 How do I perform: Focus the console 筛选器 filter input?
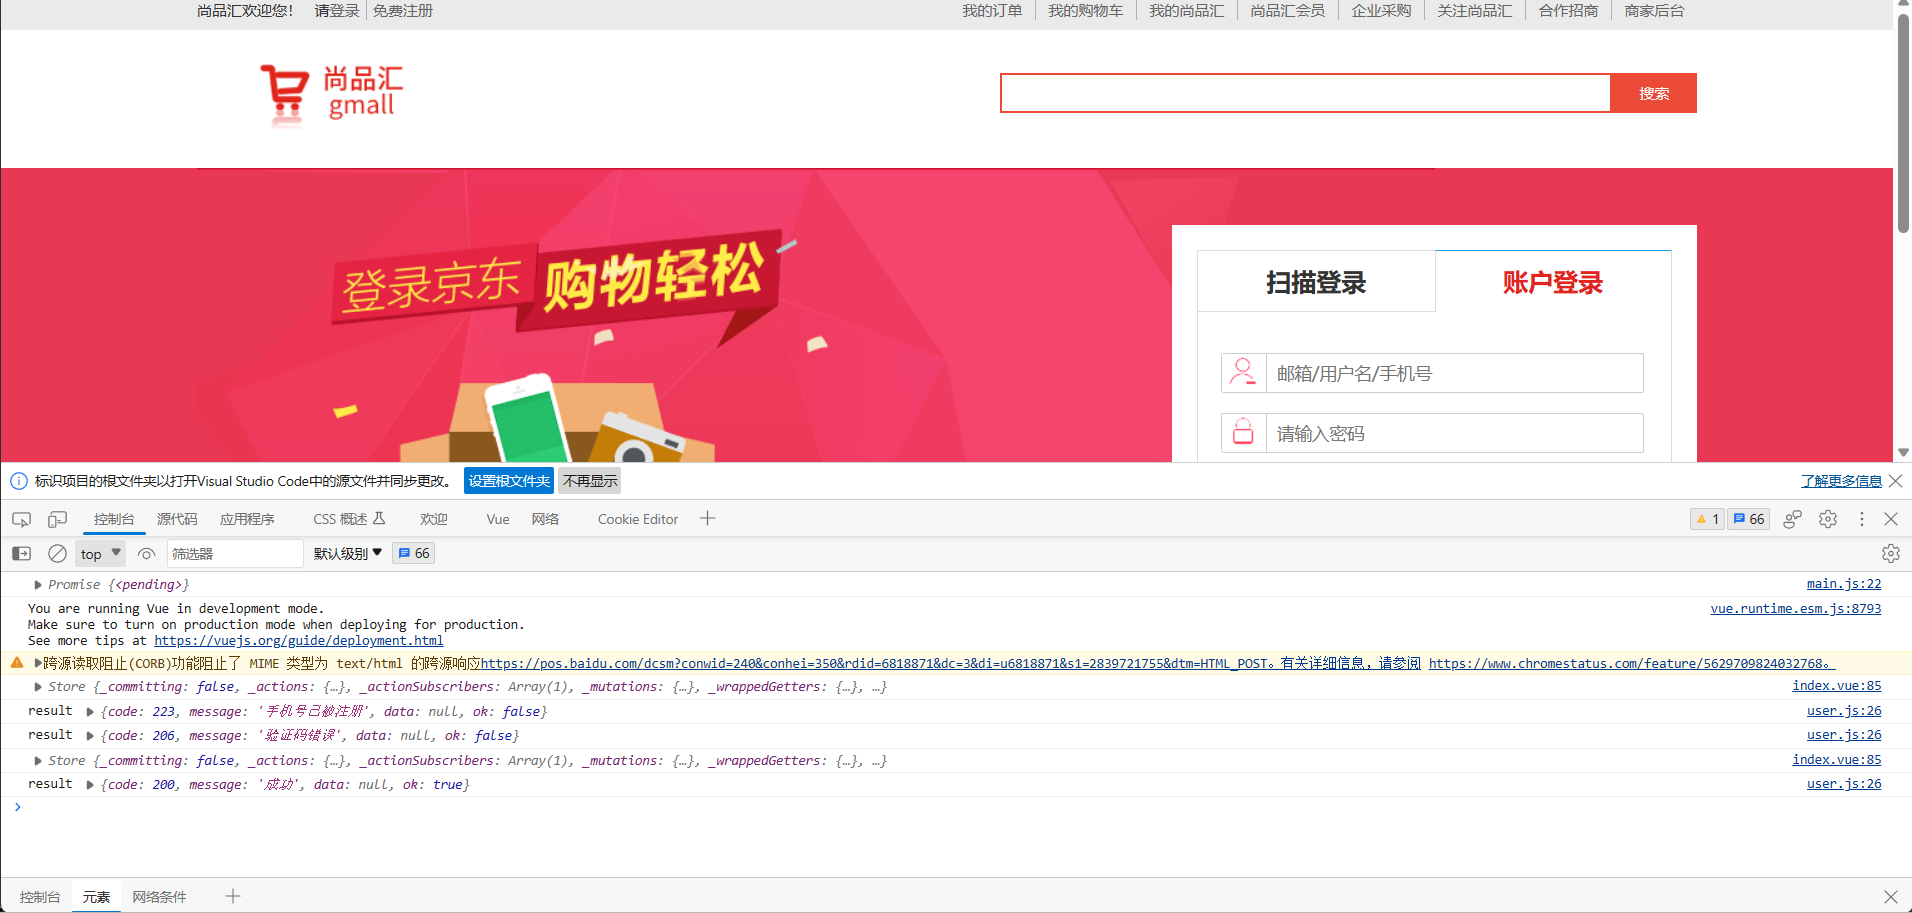235,553
